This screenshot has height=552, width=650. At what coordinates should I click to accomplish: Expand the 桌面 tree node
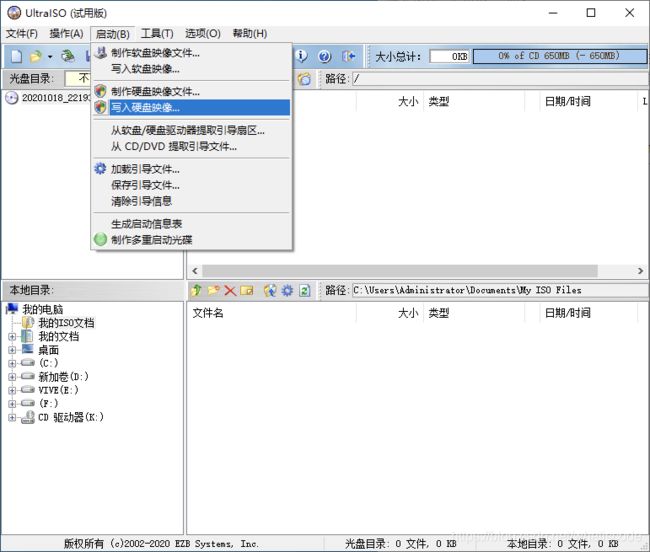click(x=12, y=350)
